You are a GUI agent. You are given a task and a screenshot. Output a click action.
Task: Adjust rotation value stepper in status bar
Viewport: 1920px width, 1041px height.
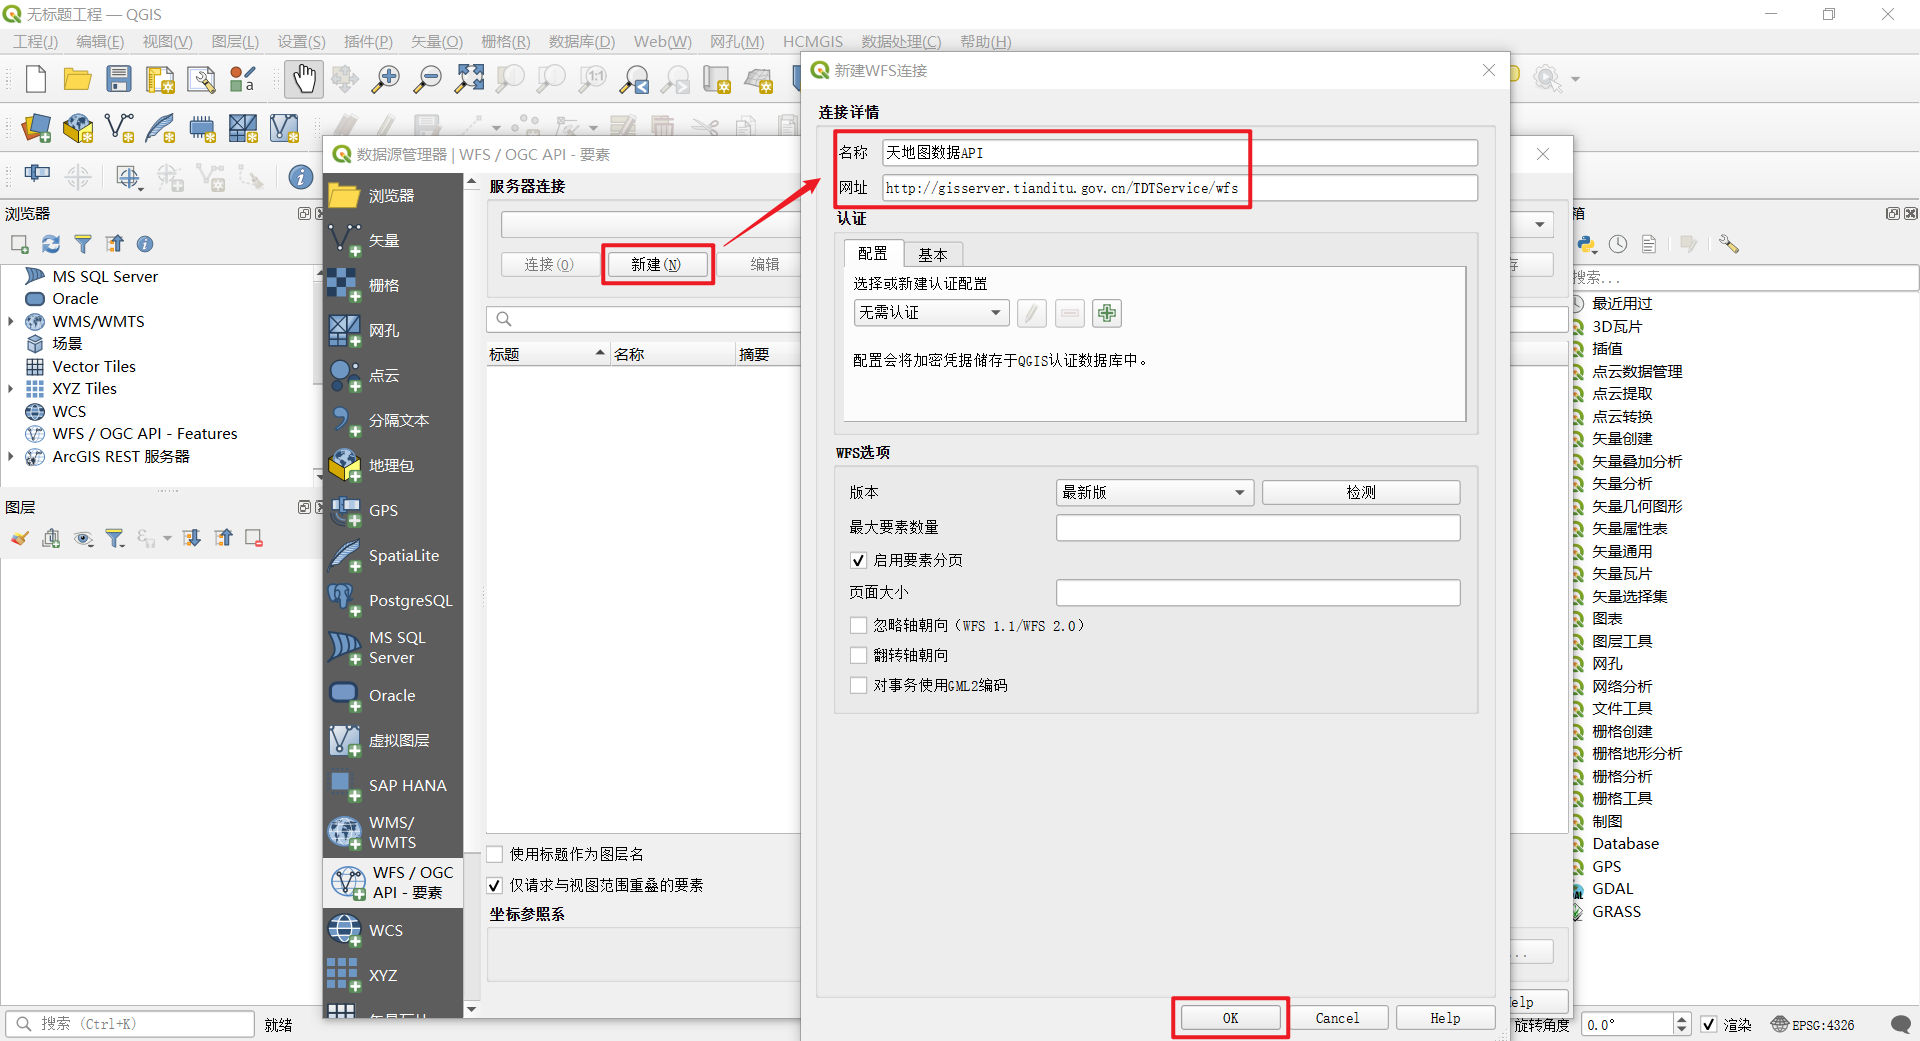click(1682, 1025)
